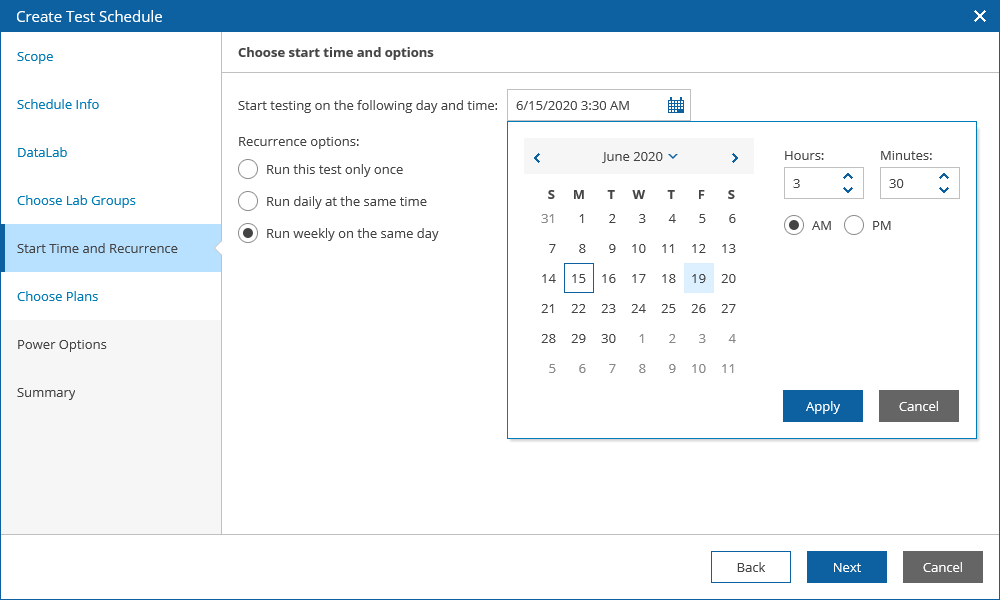The height and width of the screenshot is (600, 1000).
Task: Select Run this test only once
Action: (248, 169)
